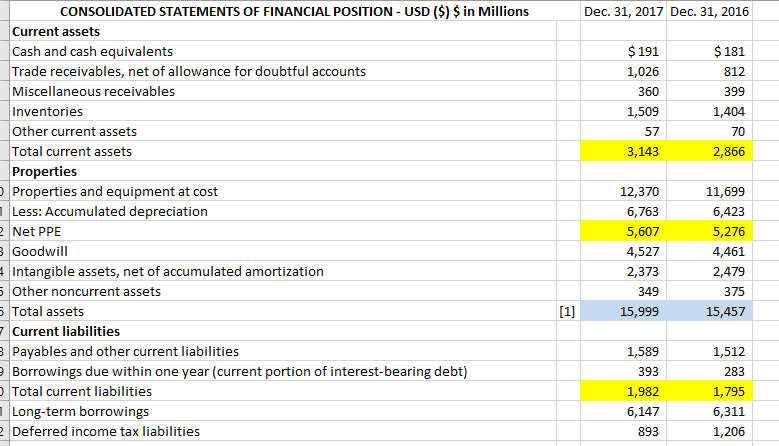Select the Total current liabilities label

(x=82, y=391)
